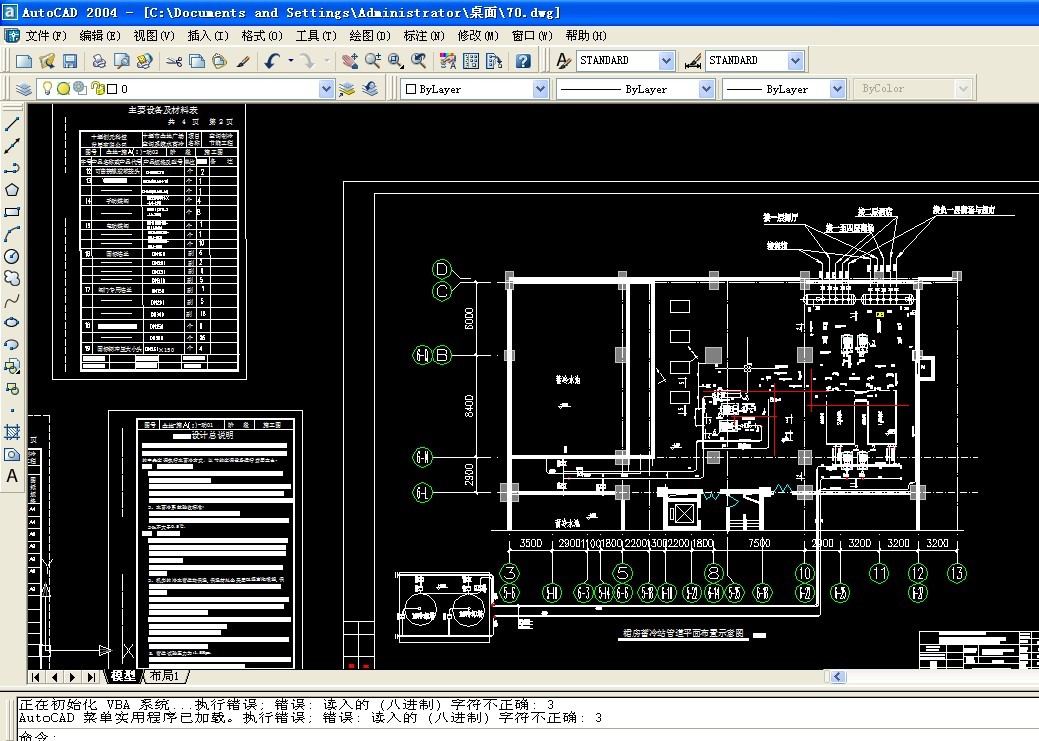
Task: Click the Save icon in toolbar
Action: pos(70,61)
